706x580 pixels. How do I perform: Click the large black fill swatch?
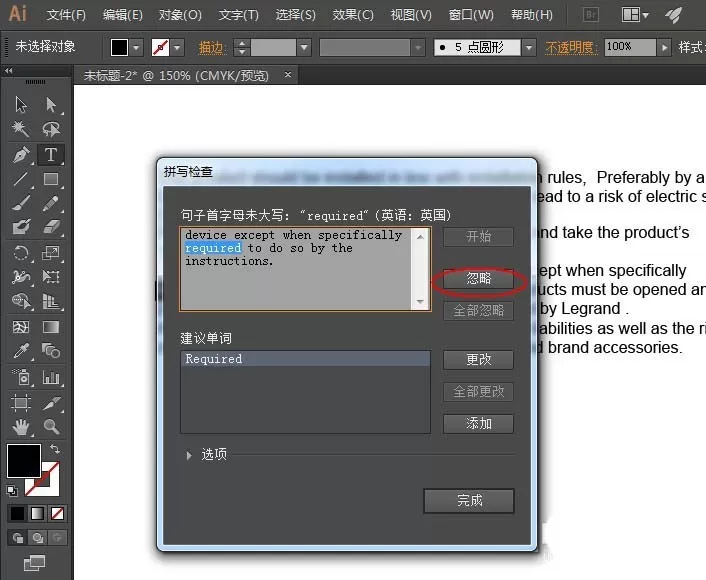(23, 460)
